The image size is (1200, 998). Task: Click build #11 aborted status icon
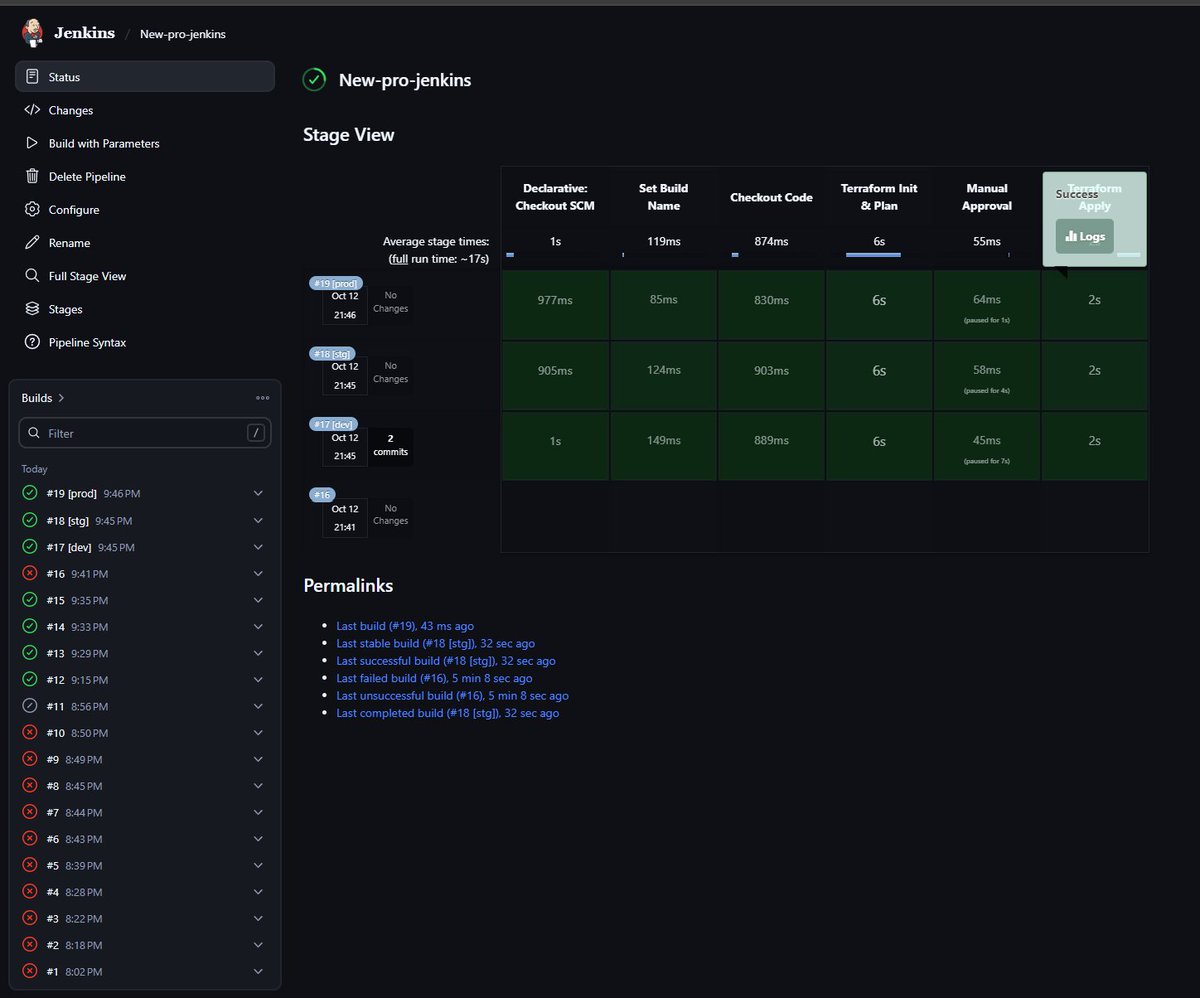pyautogui.click(x=30, y=706)
